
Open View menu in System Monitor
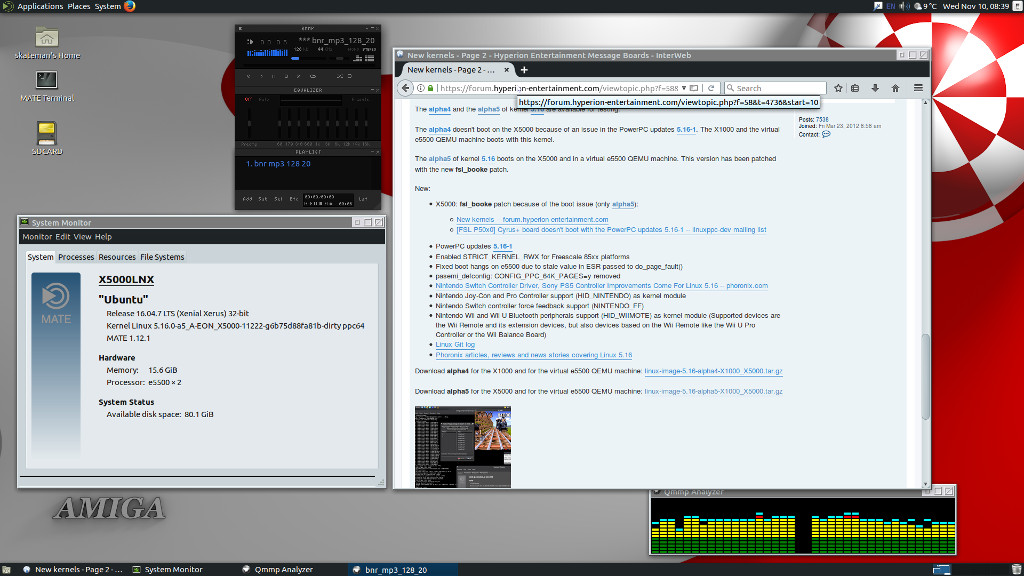tap(82, 237)
